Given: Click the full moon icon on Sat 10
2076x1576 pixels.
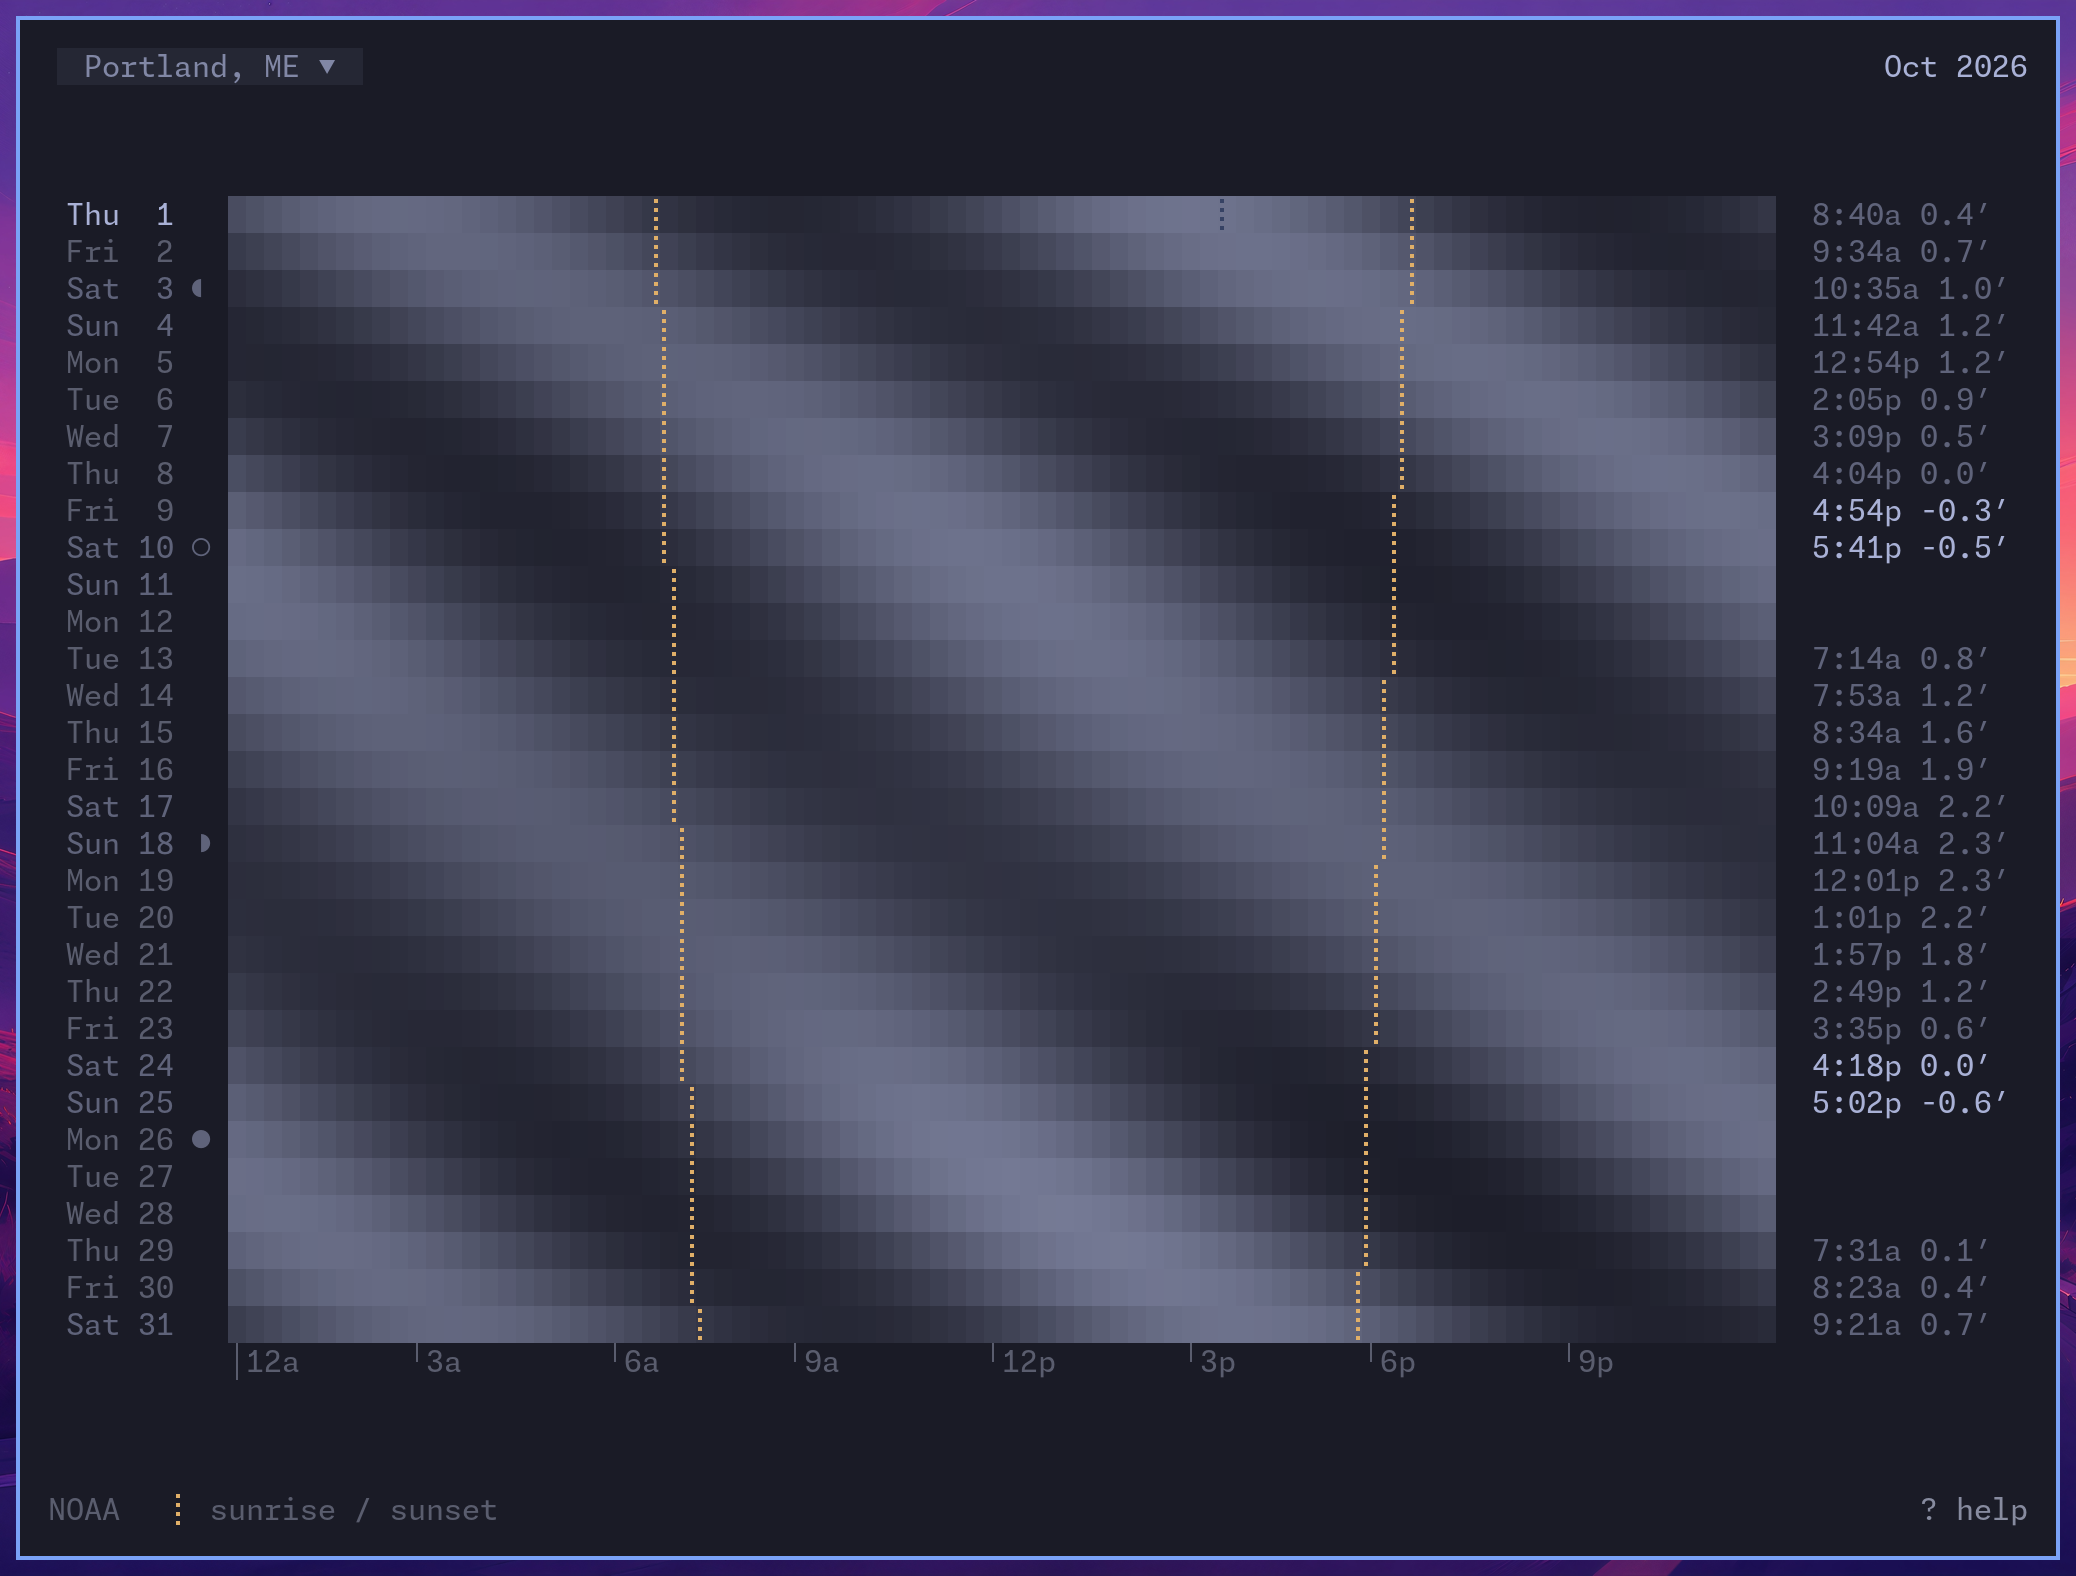Looking at the screenshot, I should pyautogui.click(x=201, y=548).
